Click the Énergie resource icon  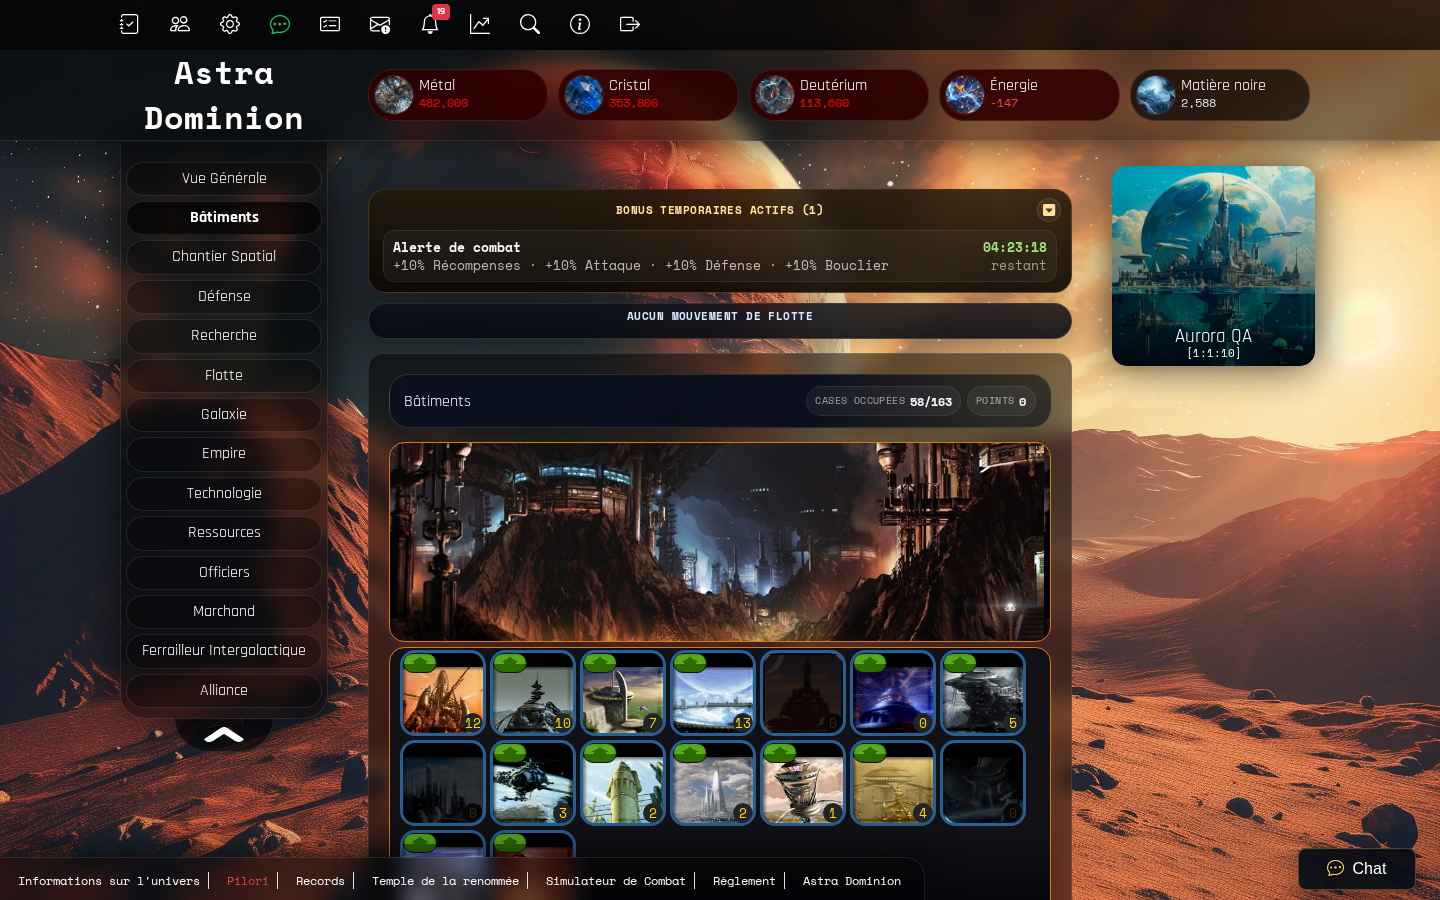965,95
